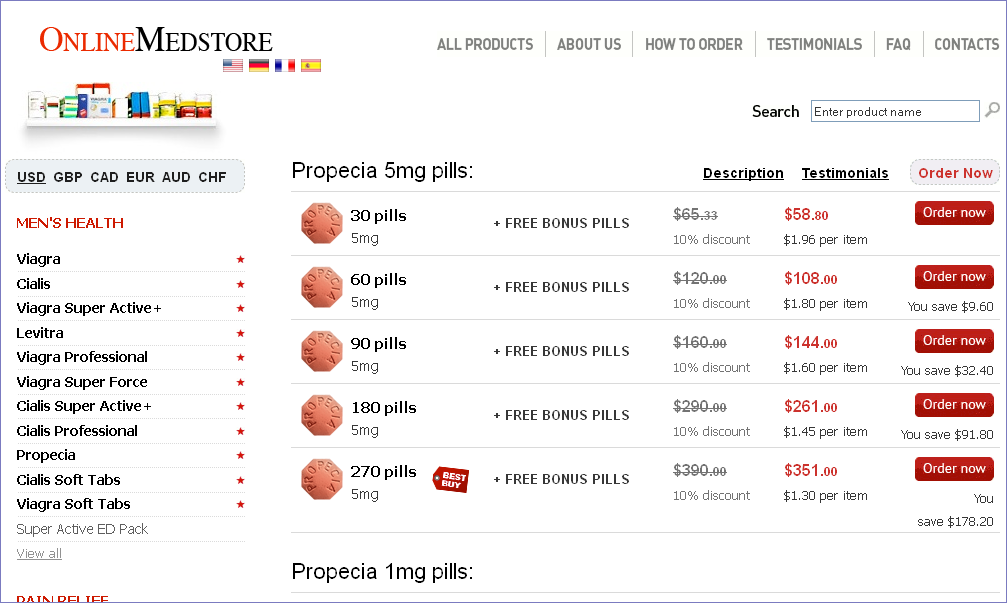The width and height of the screenshot is (1007, 603).
Task: Click the pink Order Now button
Action: pyautogui.click(x=955, y=173)
